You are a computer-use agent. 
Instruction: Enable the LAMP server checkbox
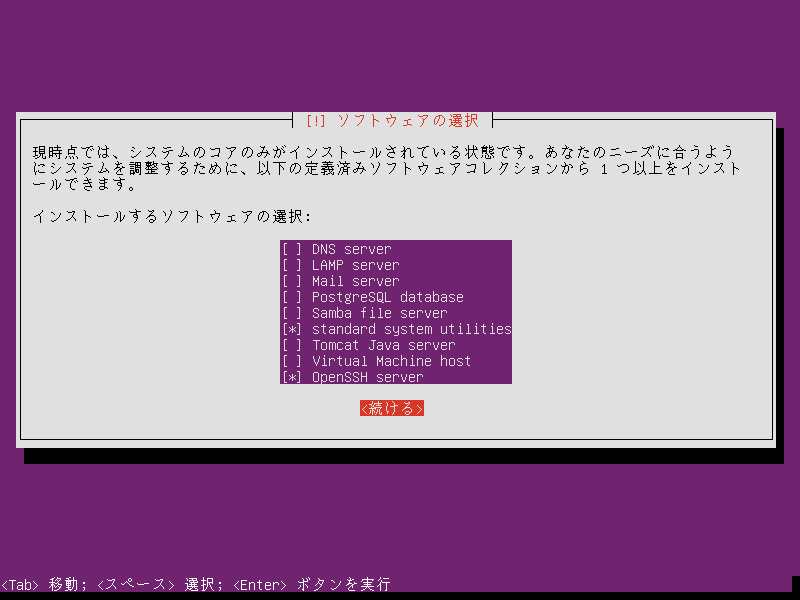(x=292, y=265)
